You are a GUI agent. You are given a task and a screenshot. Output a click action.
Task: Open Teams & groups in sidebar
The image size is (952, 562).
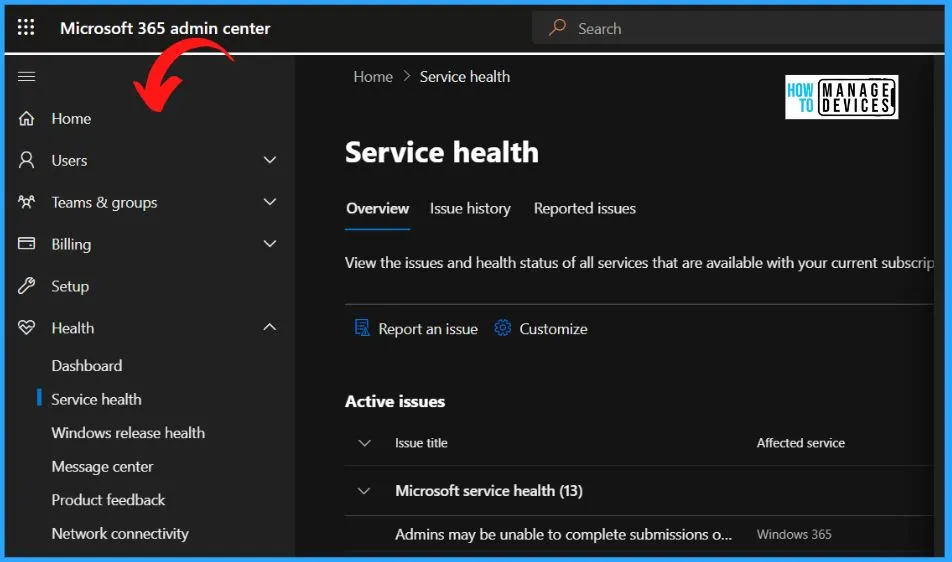coord(104,202)
